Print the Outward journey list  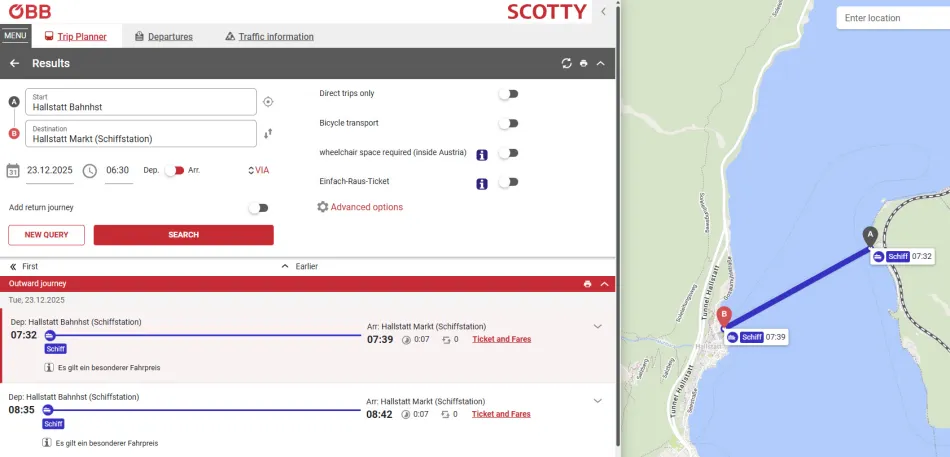(x=587, y=284)
